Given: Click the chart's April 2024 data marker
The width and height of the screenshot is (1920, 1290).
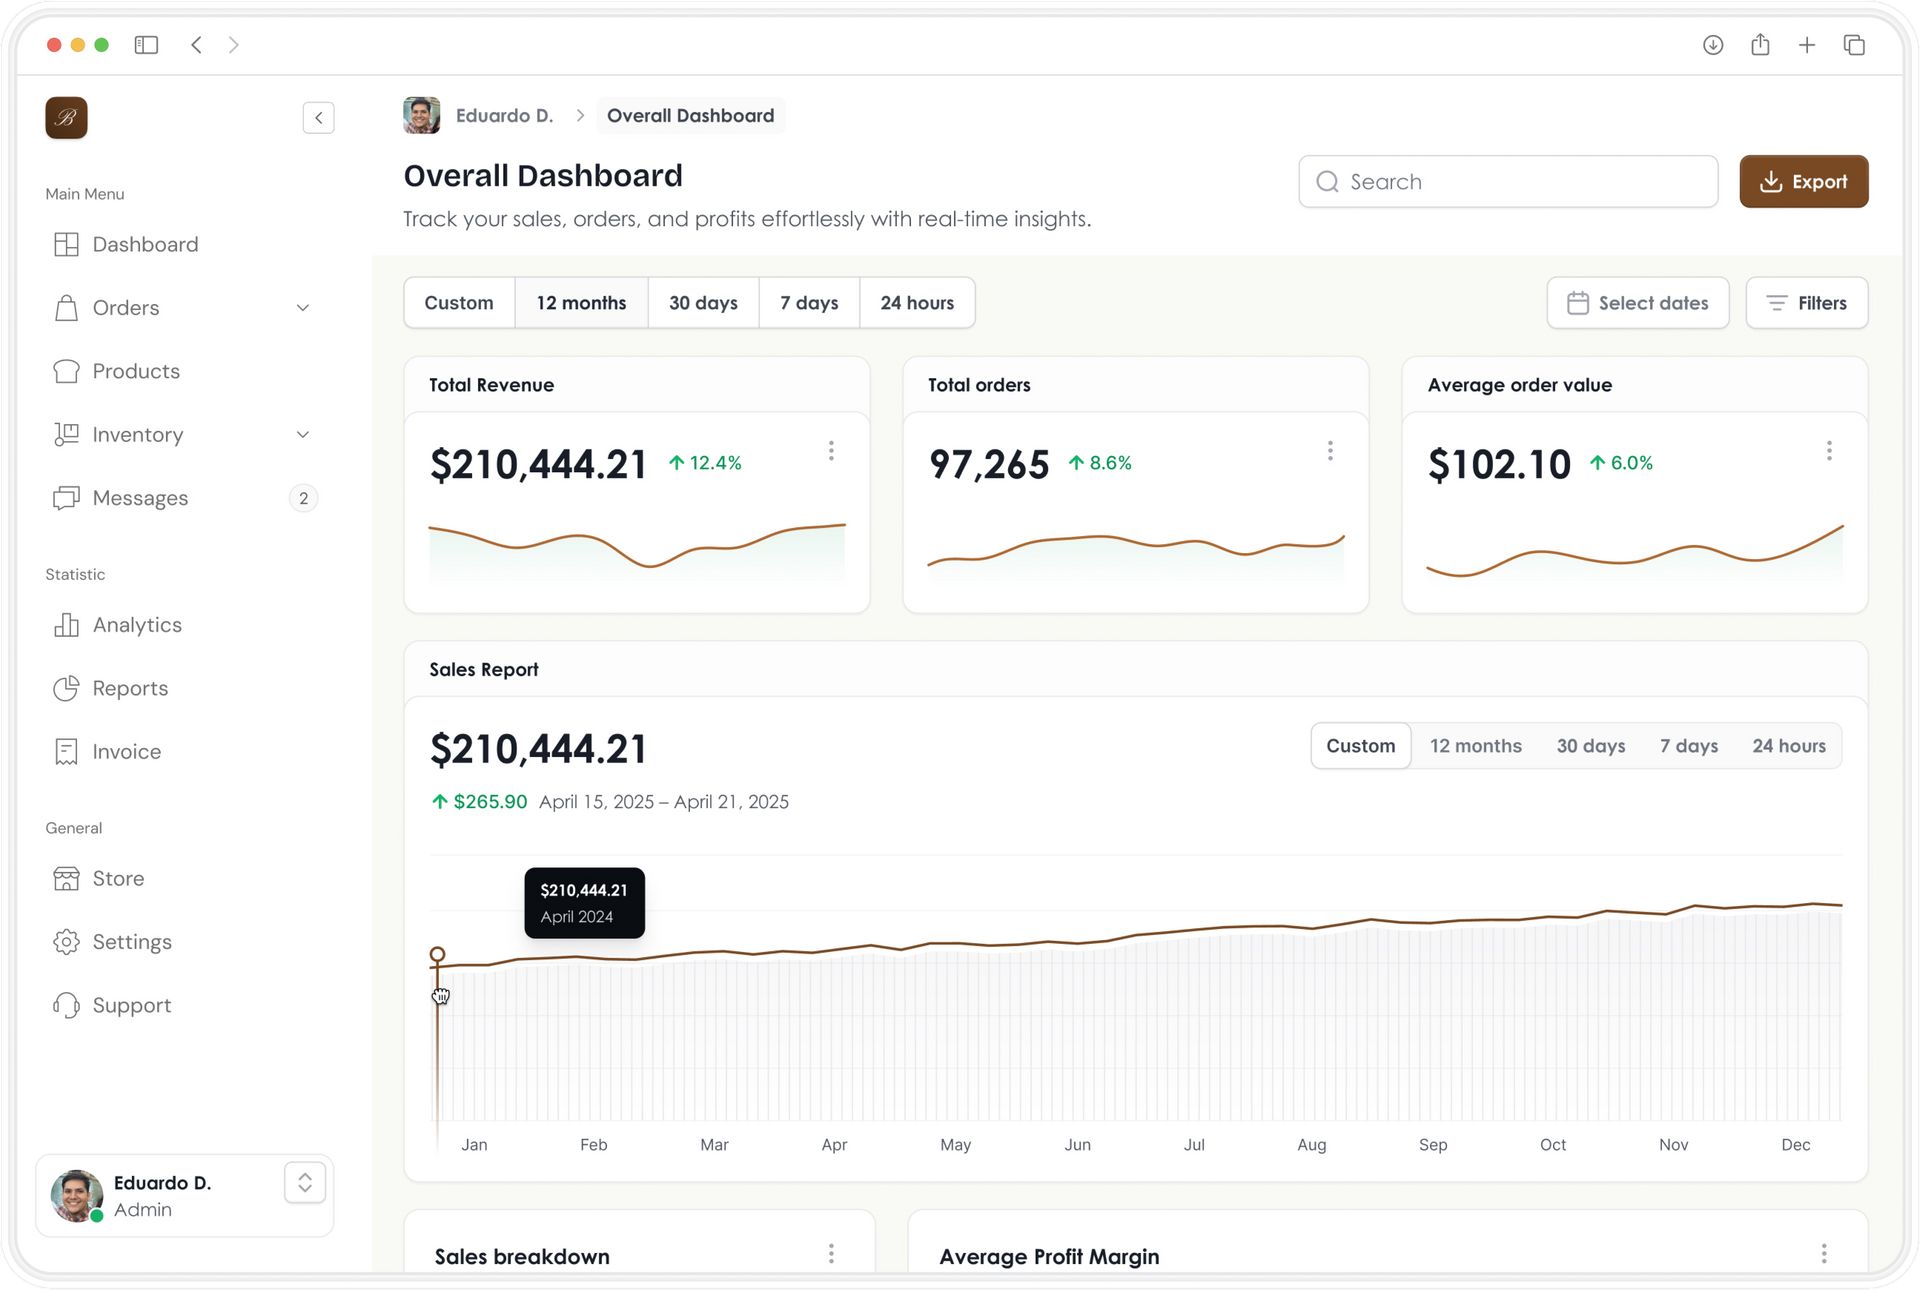Looking at the screenshot, I should pos(437,955).
